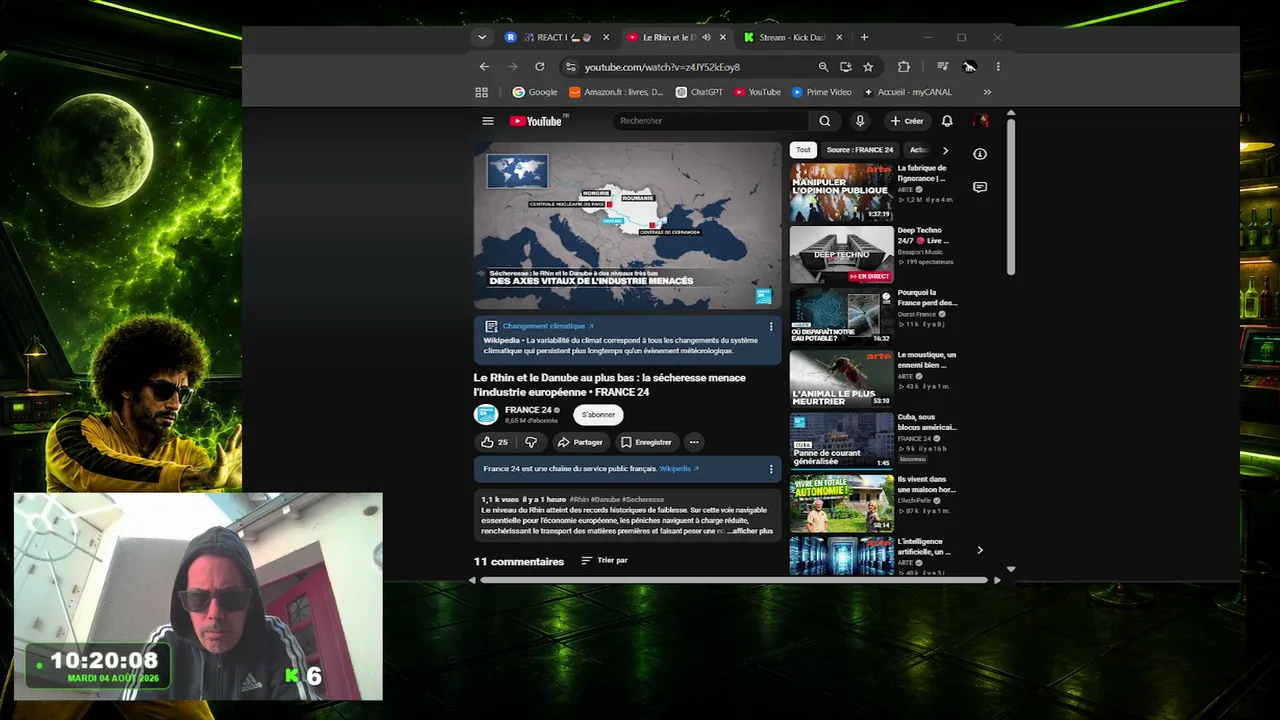Open the Wikipedia link about France 24
The image size is (1280, 720).
[679, 469]
